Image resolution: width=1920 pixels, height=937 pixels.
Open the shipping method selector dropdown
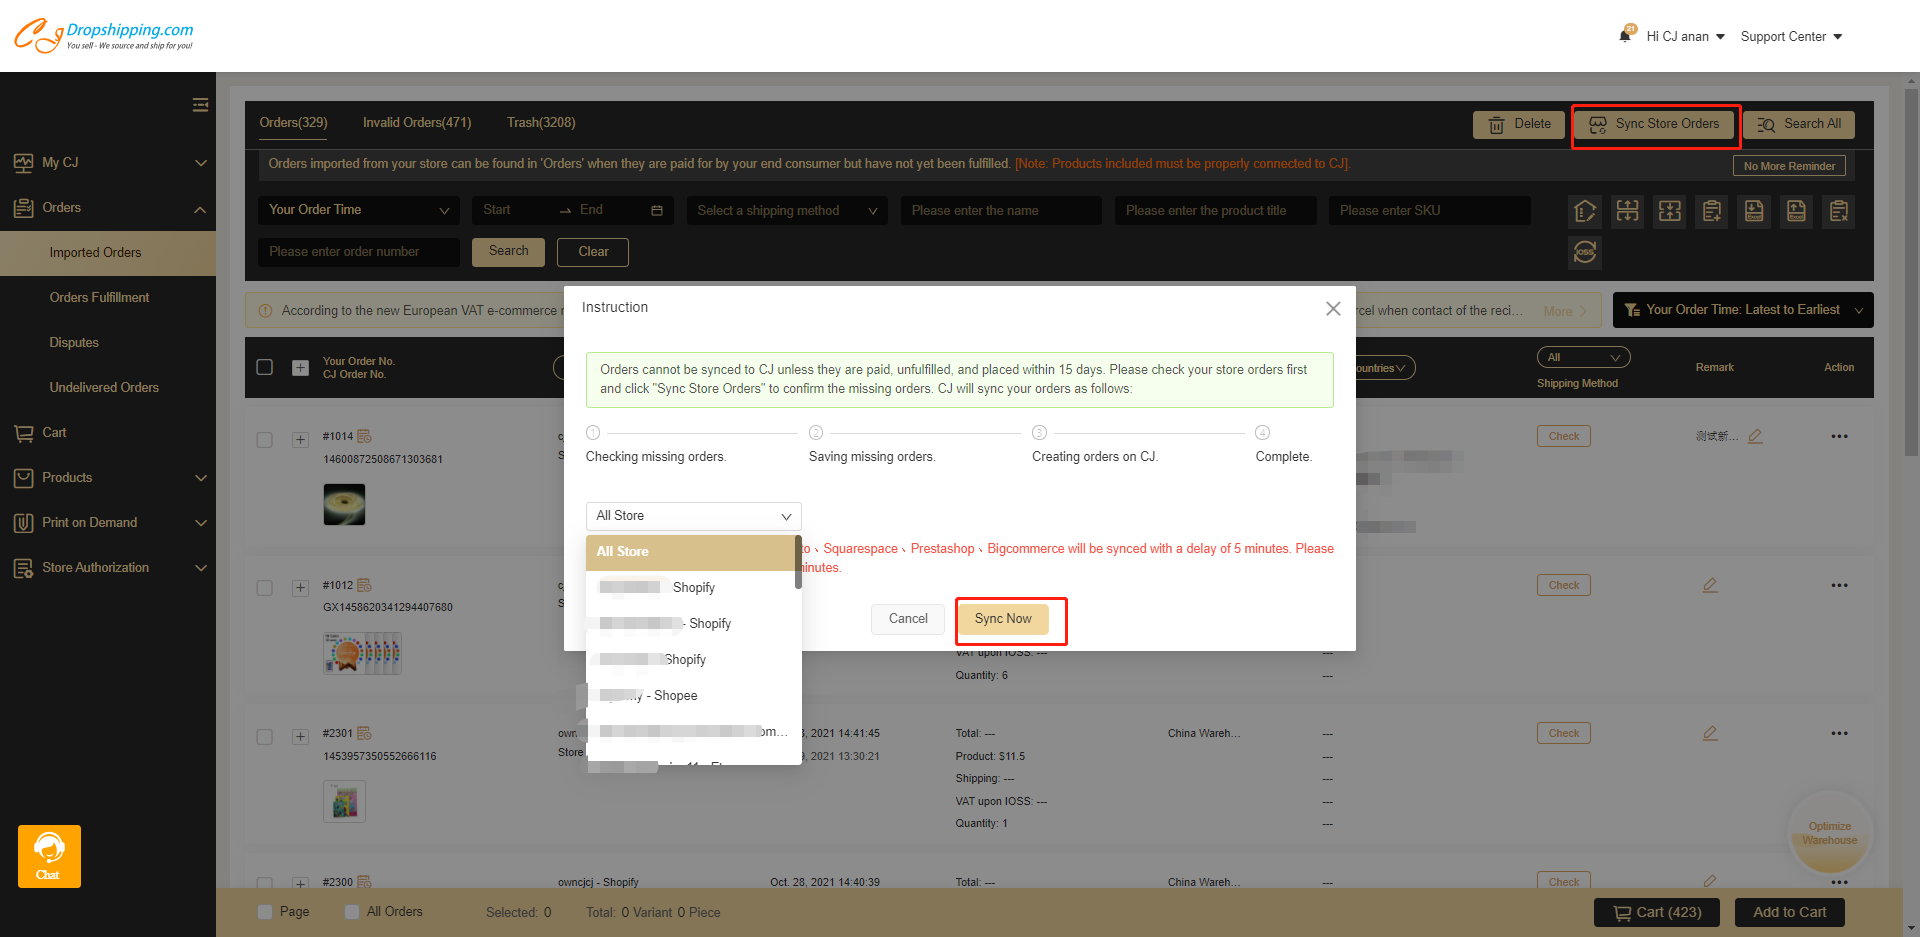pos(786,210)
